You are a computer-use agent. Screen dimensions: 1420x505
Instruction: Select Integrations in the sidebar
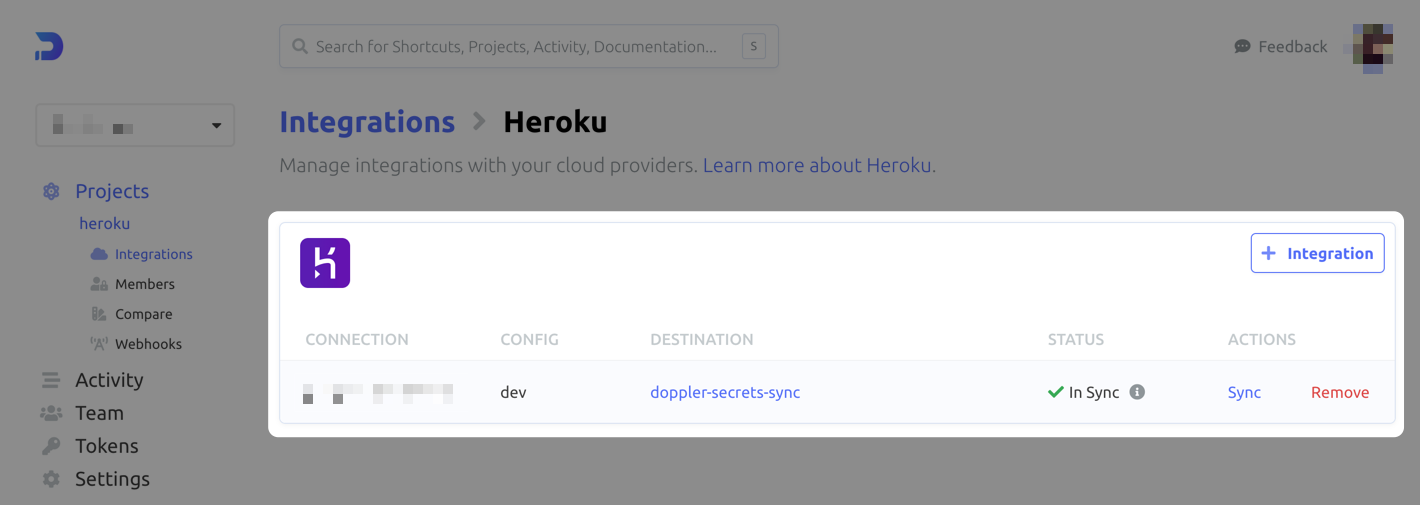pyautogui.click(x=154, y=254)
